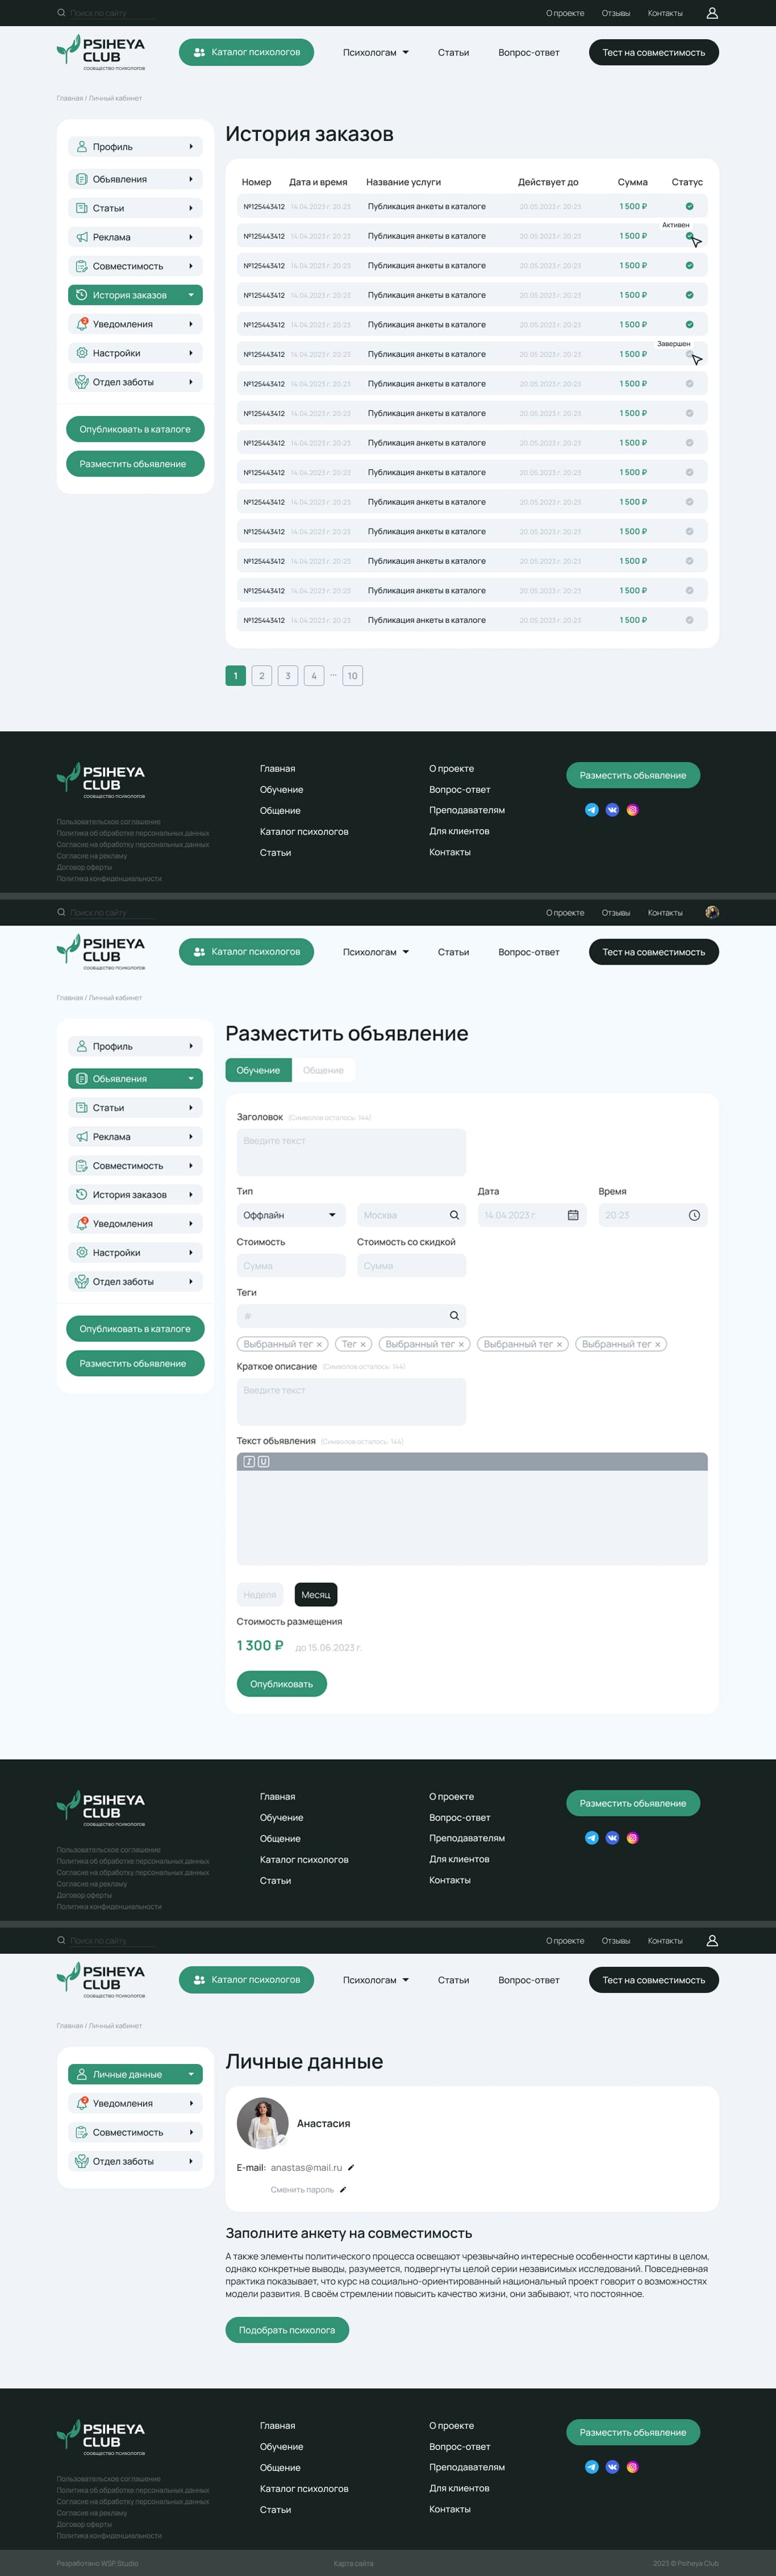Screen dimensions: 776x2576
Task: Open Отзывы in Личные данные page top bar
Action: (616, 1941)
